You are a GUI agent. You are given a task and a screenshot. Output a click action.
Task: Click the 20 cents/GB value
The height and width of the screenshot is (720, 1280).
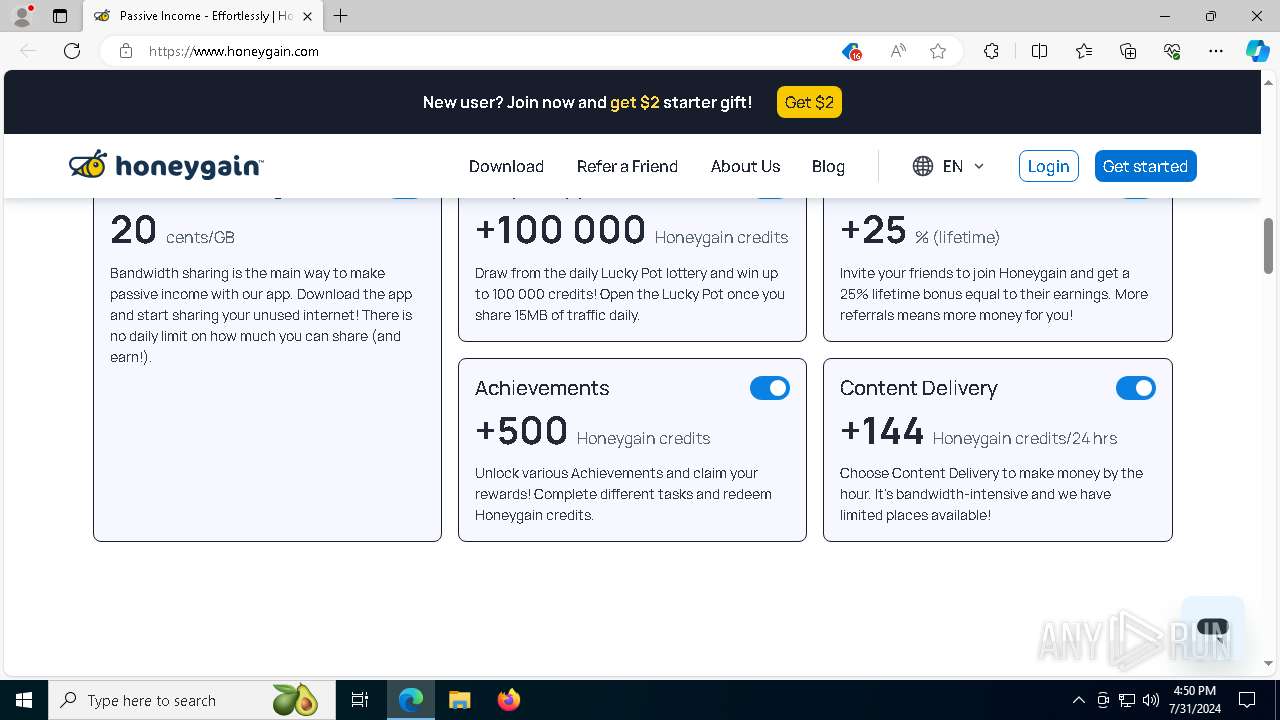pyautogui.click(x=172, y=231)
